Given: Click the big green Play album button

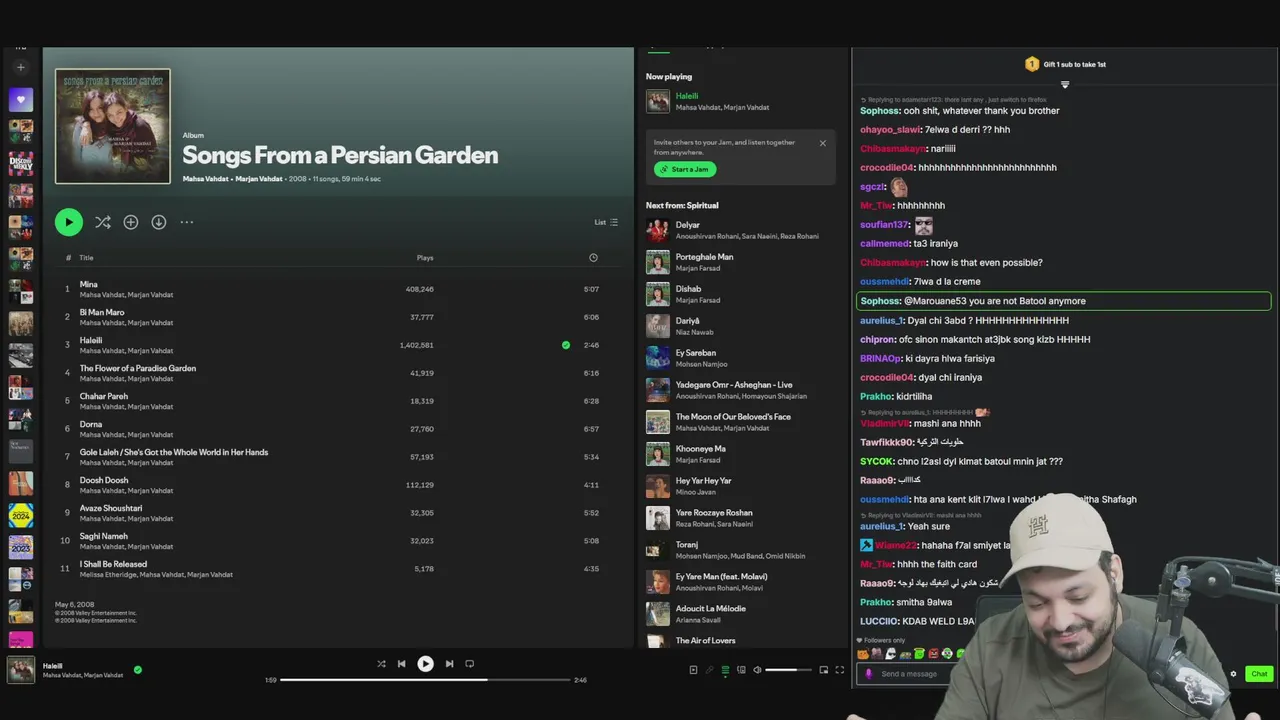Looking at the screenshot, I should coord(69,222).
